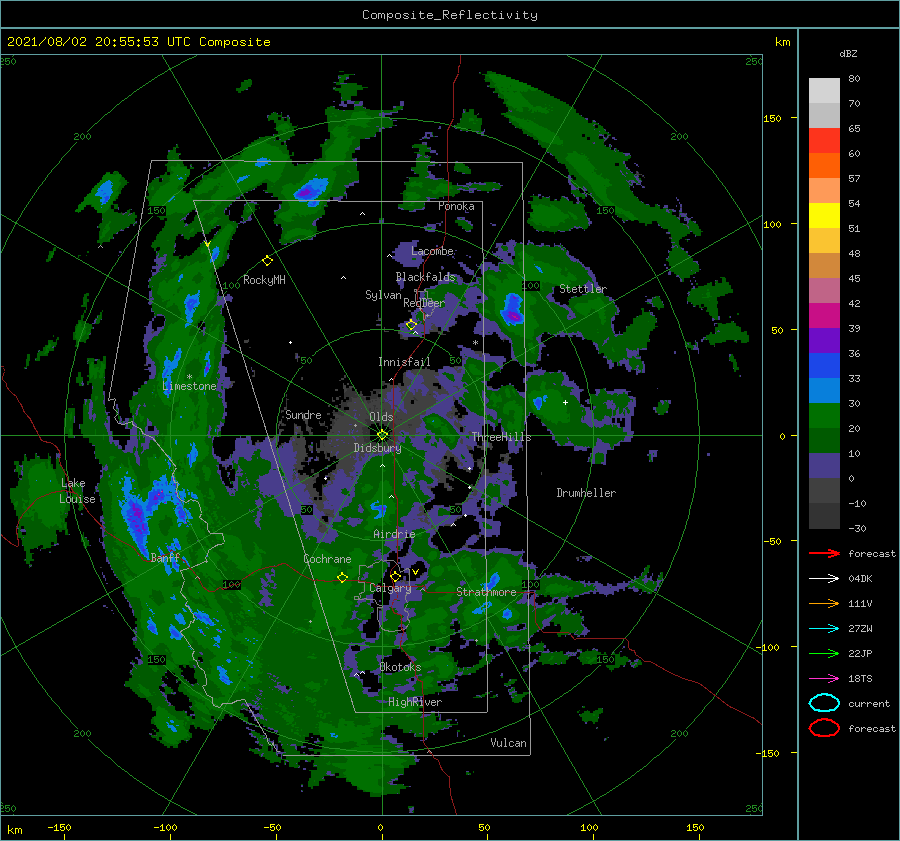Click the Airdrie city label
This screenshot has height=841, width=900.
point(394,534)
